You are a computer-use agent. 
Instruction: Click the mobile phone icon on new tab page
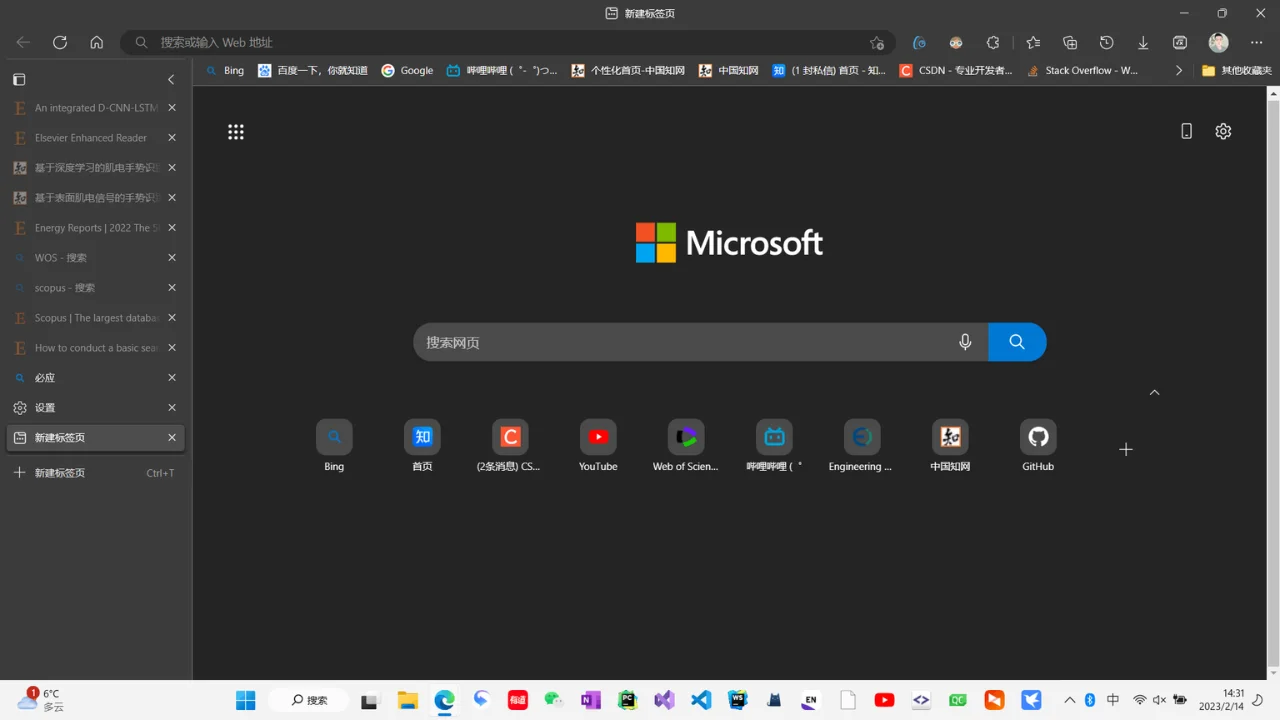pos(1186,131)
